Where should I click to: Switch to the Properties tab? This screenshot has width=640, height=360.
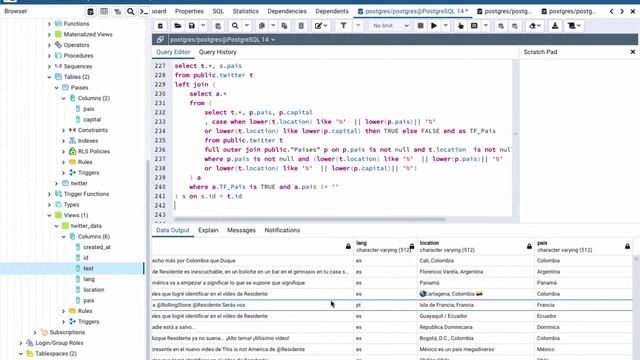click(189, 11)
